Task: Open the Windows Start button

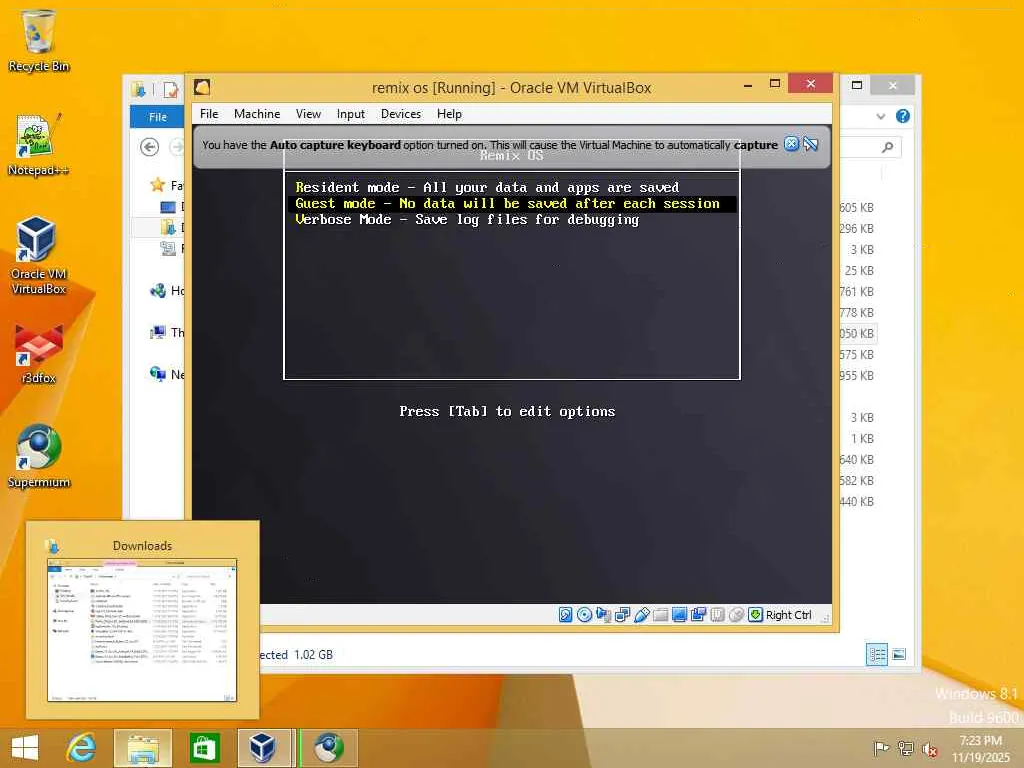Action: click(x=25, y=748)
